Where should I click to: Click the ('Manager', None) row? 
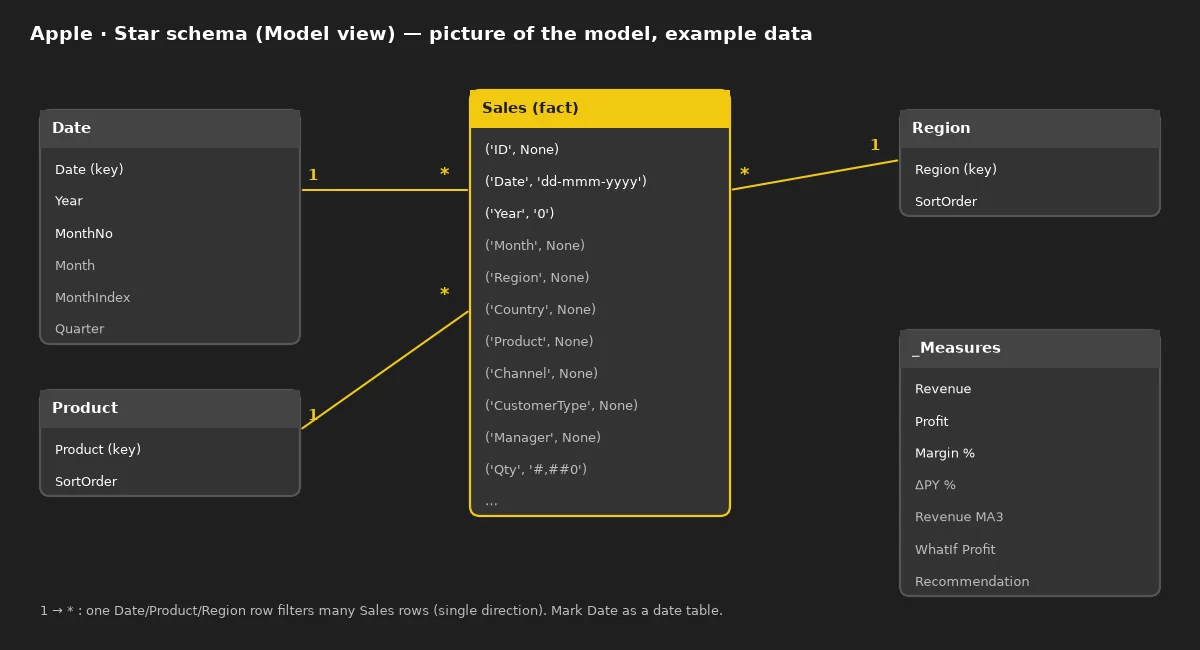543,438
